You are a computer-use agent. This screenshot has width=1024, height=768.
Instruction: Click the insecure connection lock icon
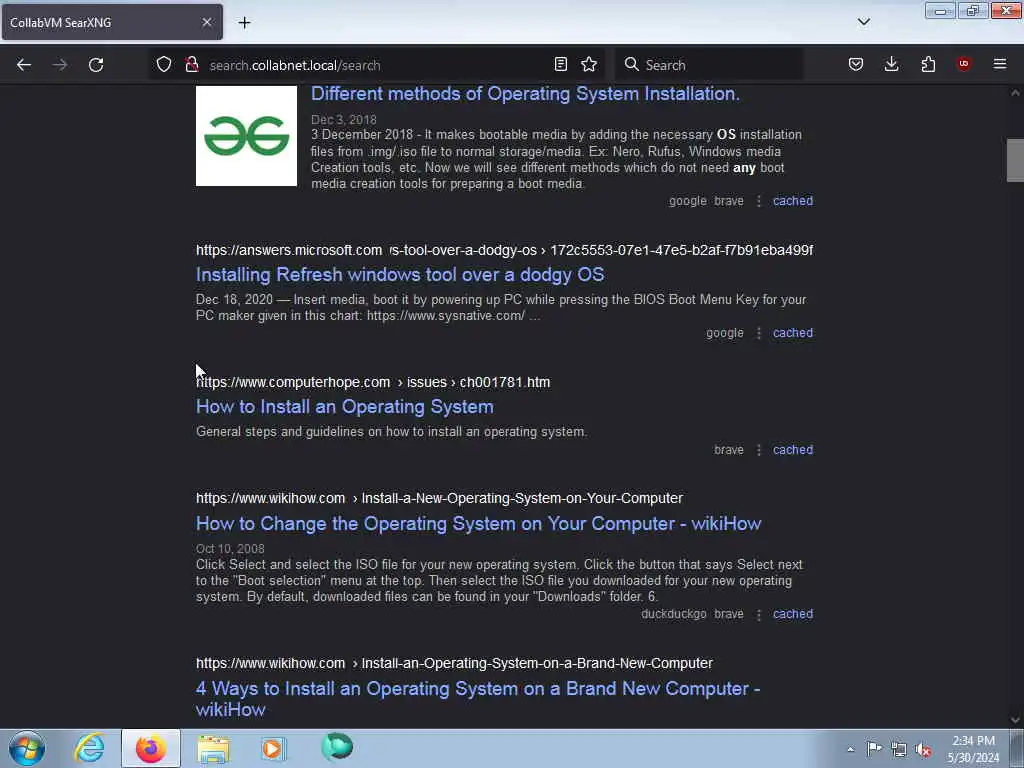191,64
